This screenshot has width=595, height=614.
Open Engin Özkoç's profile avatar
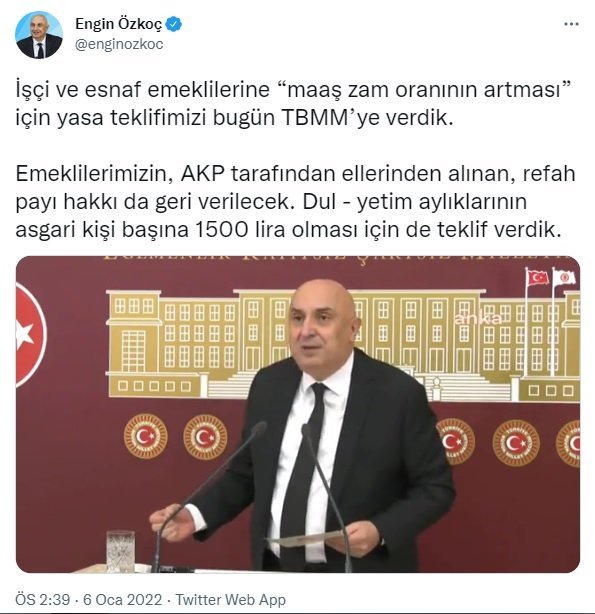click(39, 34)
